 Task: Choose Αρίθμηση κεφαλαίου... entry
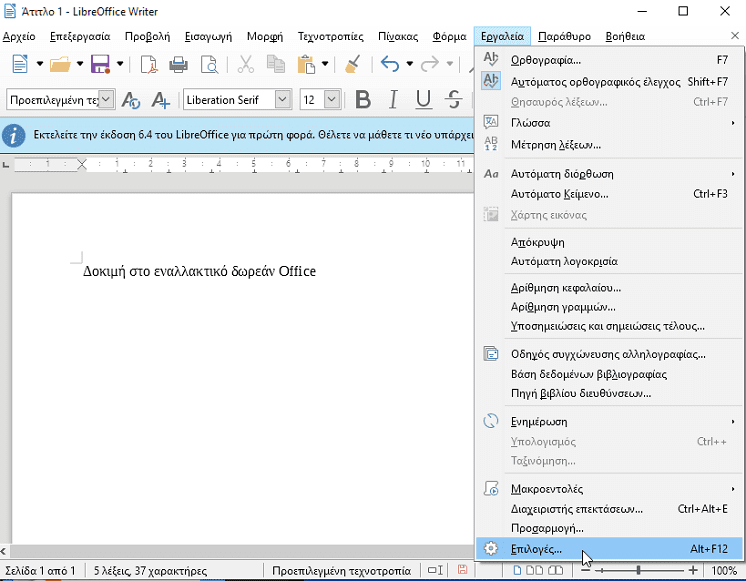tap(609, 288)
